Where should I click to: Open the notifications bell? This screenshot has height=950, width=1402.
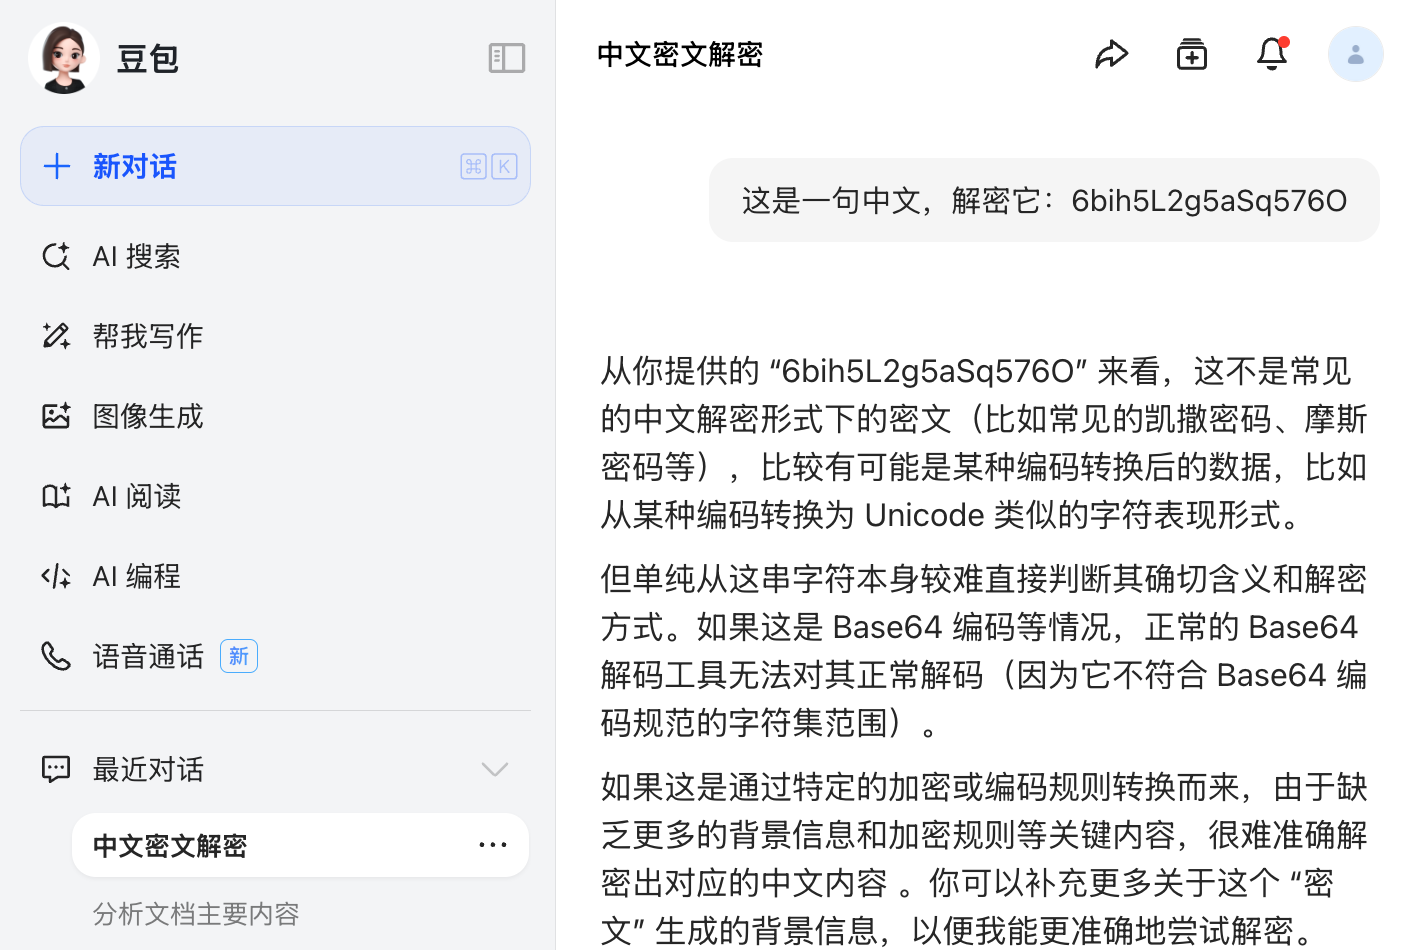click(x=1271, y=54)
